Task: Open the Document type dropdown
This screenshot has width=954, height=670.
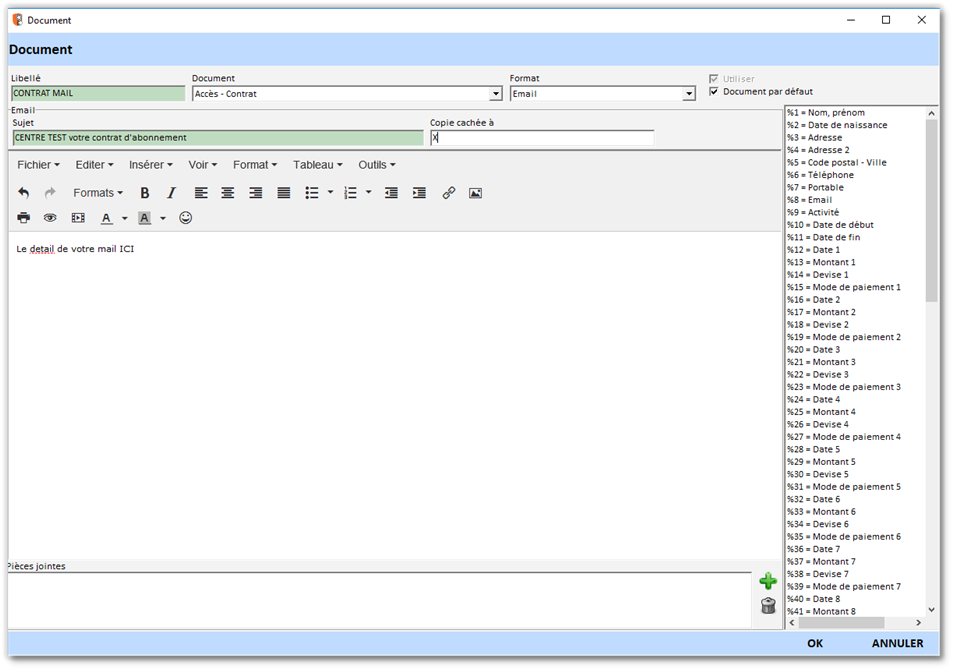Action: tap(496, 94)
